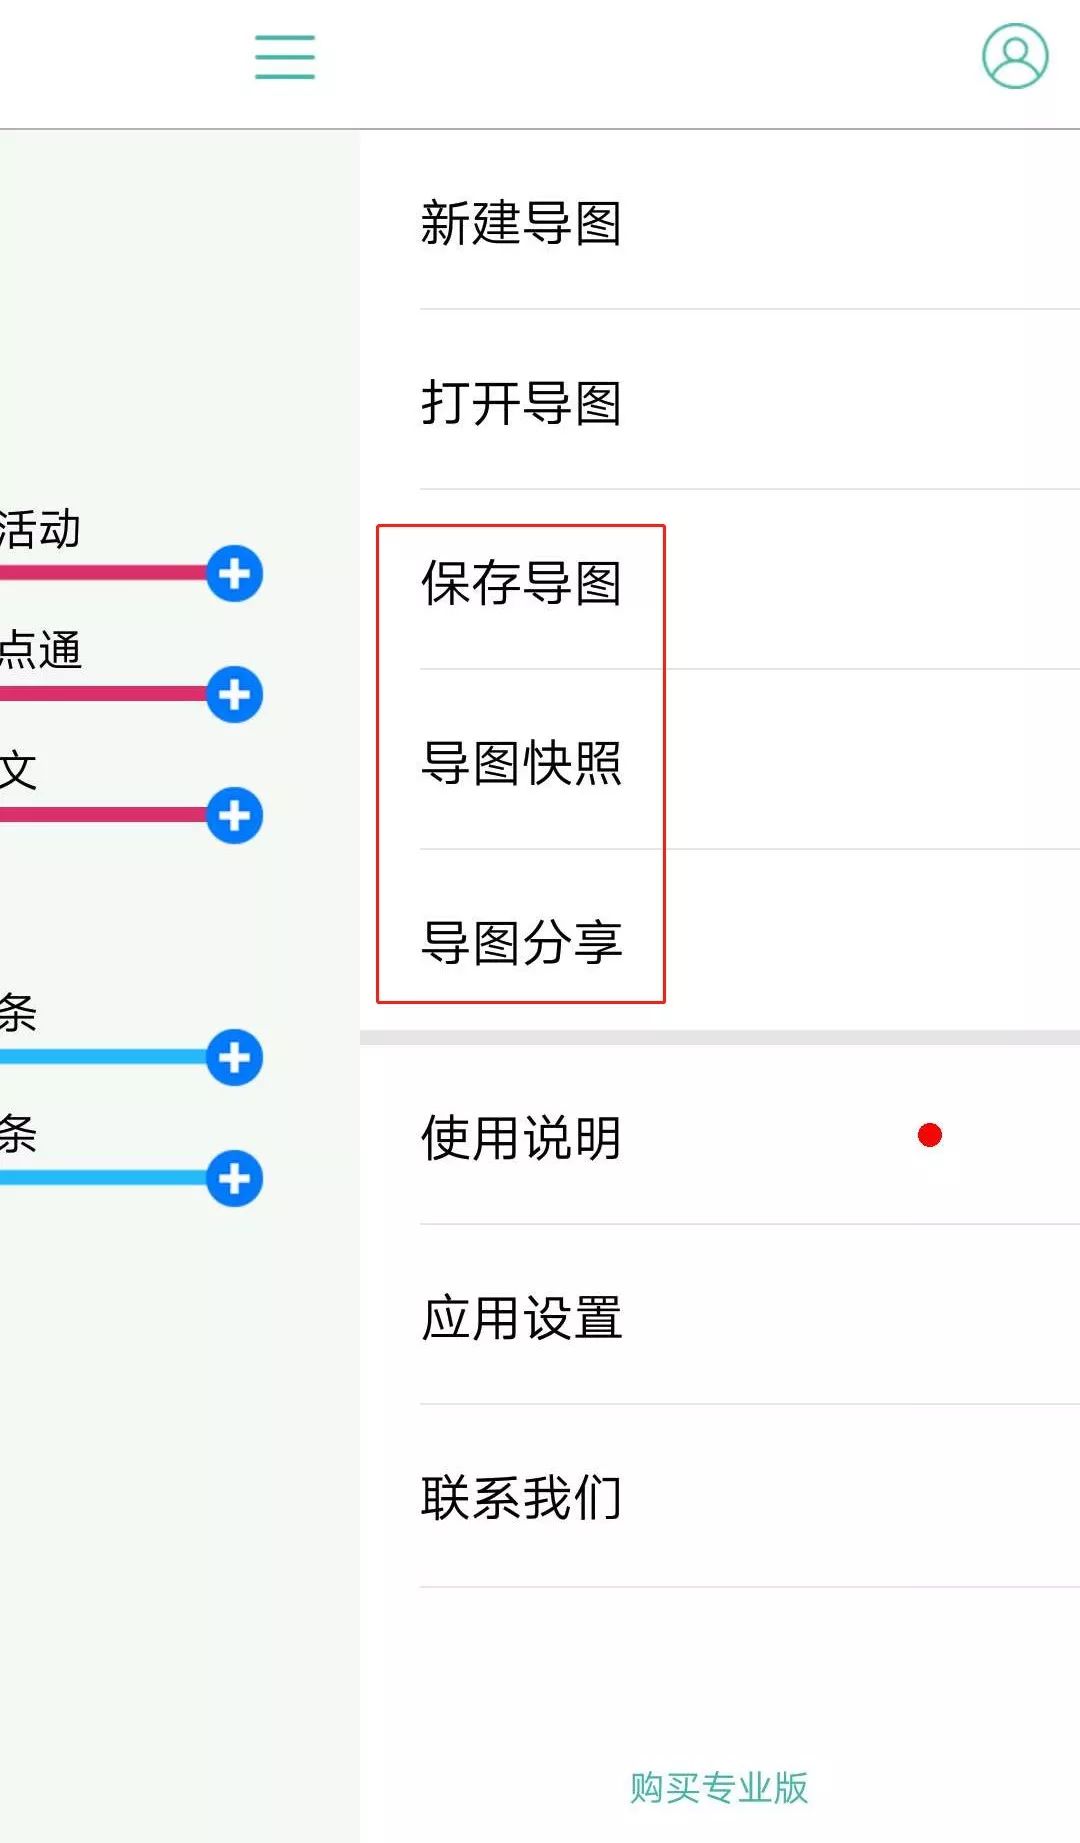This screenshot has width=1080, height=1843.
Task: Click 购买专业版 link
Action: pos(719,1787)
